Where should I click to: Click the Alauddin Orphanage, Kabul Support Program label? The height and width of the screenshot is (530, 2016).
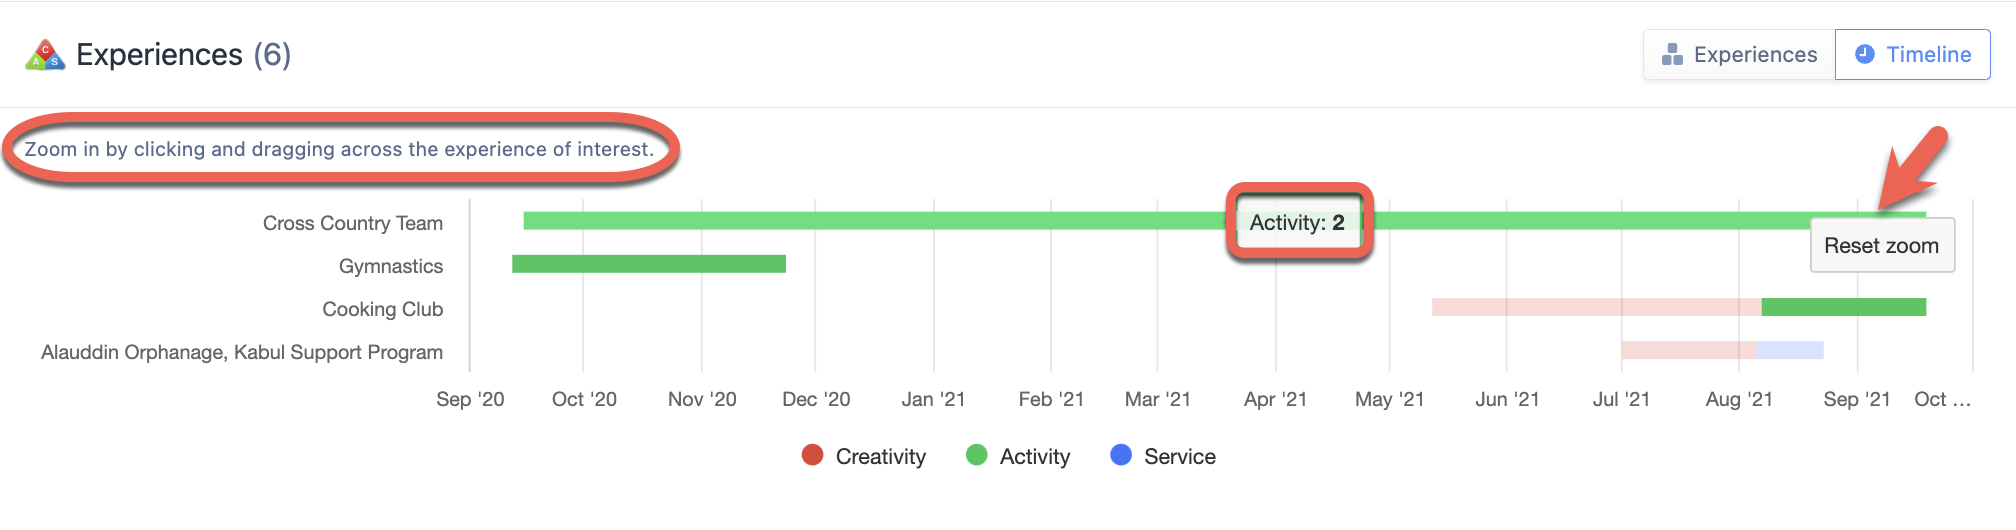(242, 352)
